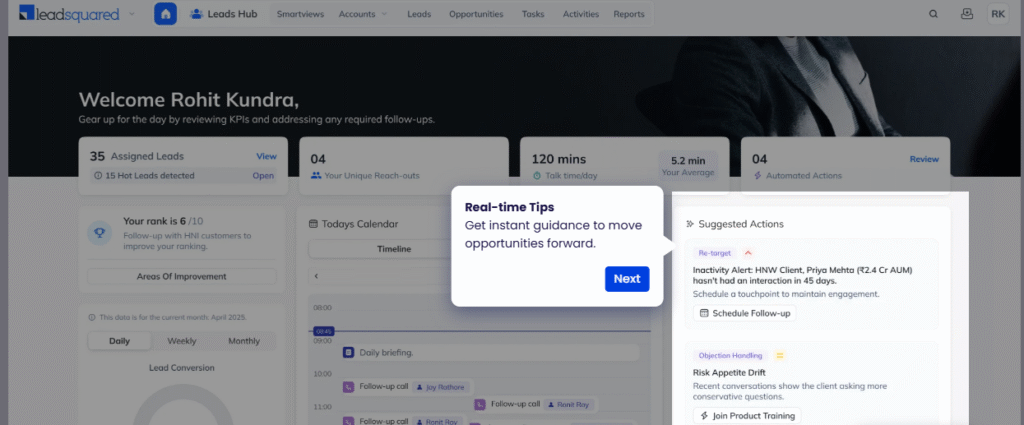
Task: Open the Leads Hub people icon
Action: click(196, 14)
